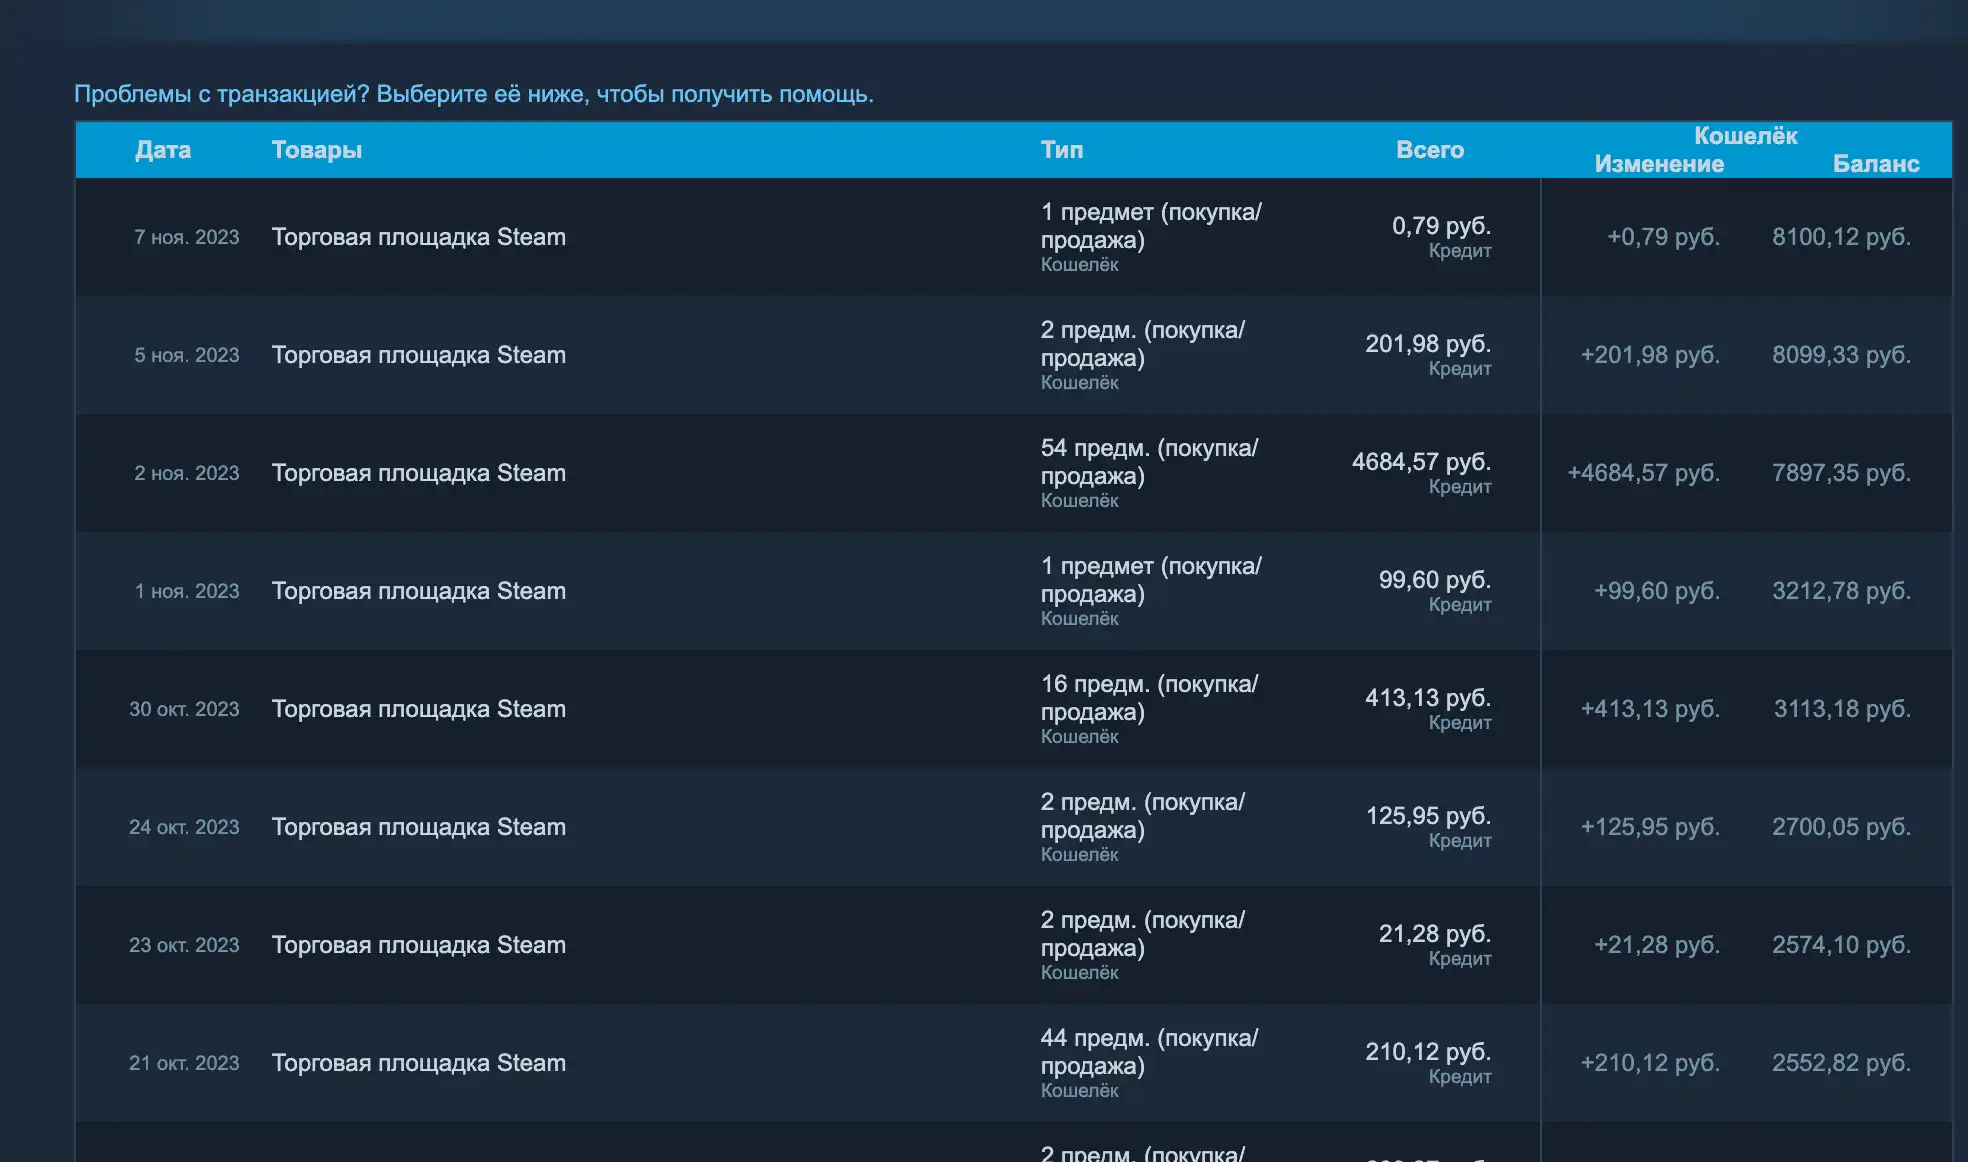Click the Тип column header
This screenshot has width=1968, height=1162.
tap(1062, 150)
